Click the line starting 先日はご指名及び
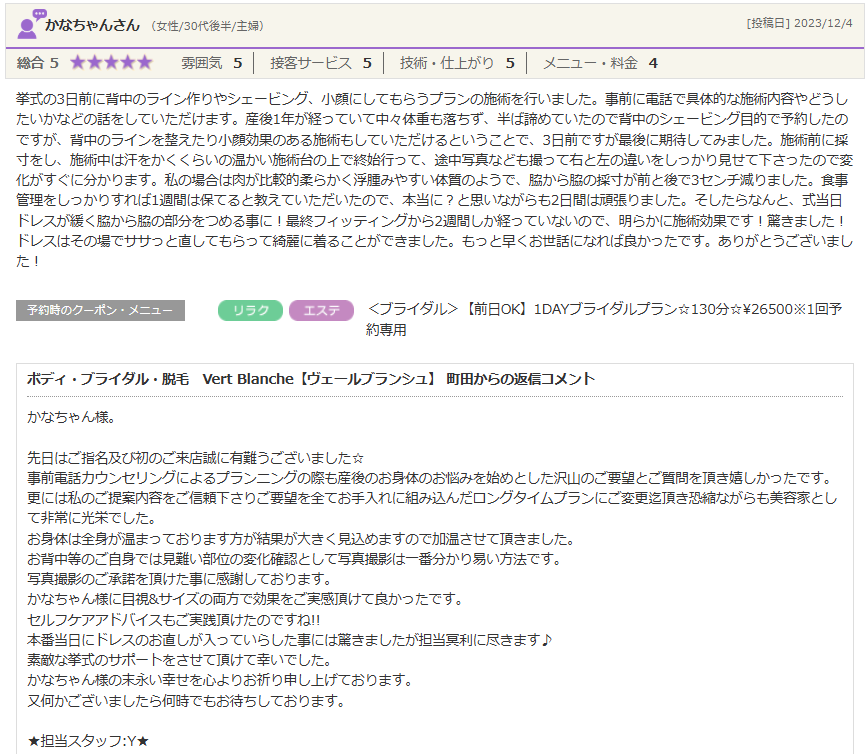 click(195, 458)
